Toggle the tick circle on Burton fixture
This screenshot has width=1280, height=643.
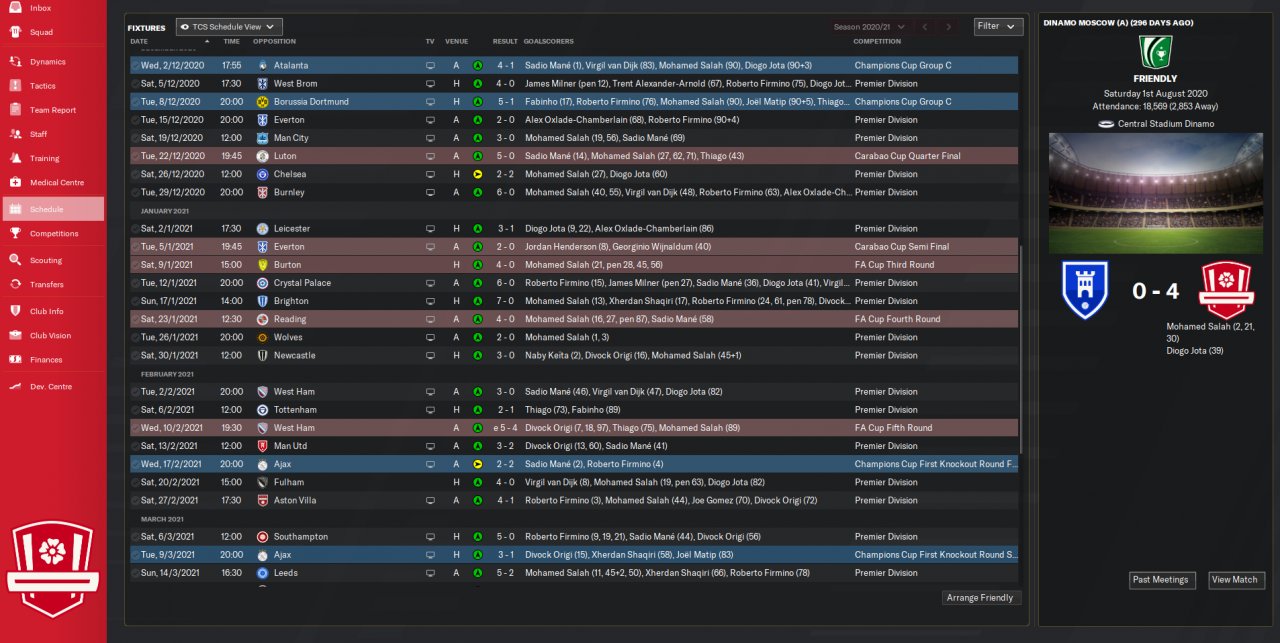136,265
